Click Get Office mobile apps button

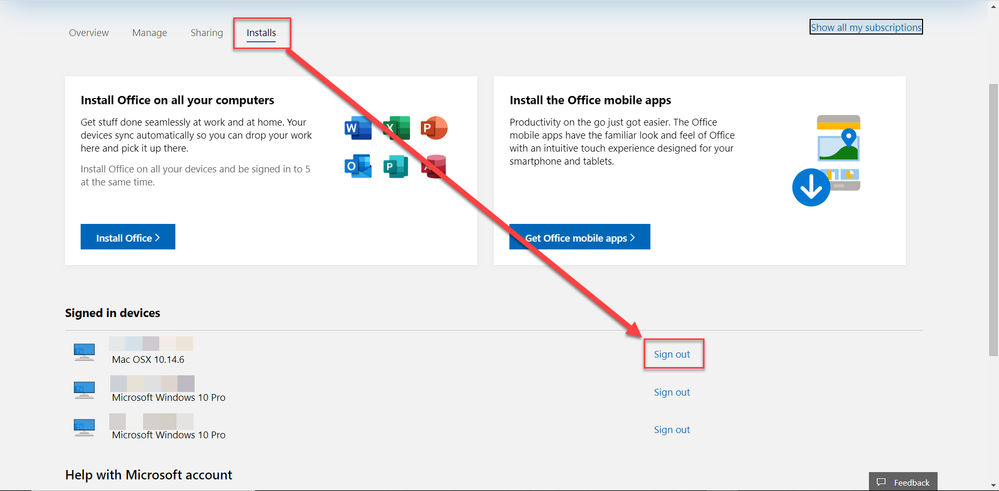point(580,237)
